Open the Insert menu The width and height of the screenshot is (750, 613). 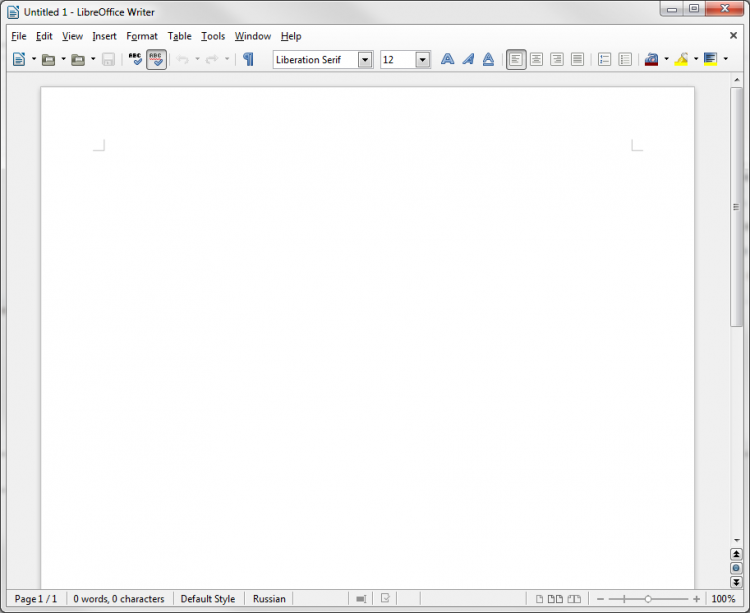(104, 36)
